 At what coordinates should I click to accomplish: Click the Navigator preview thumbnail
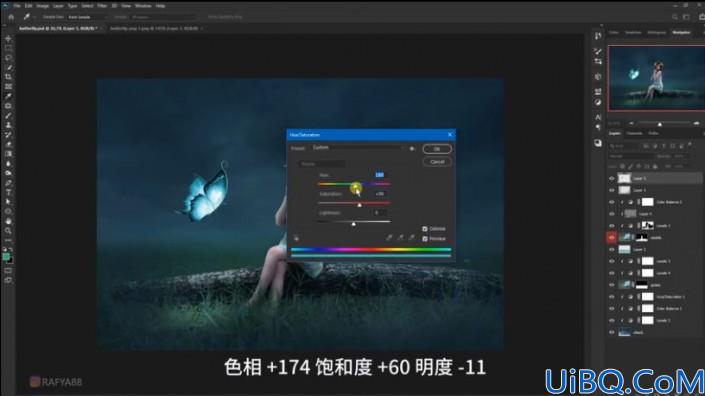[656, 78]
